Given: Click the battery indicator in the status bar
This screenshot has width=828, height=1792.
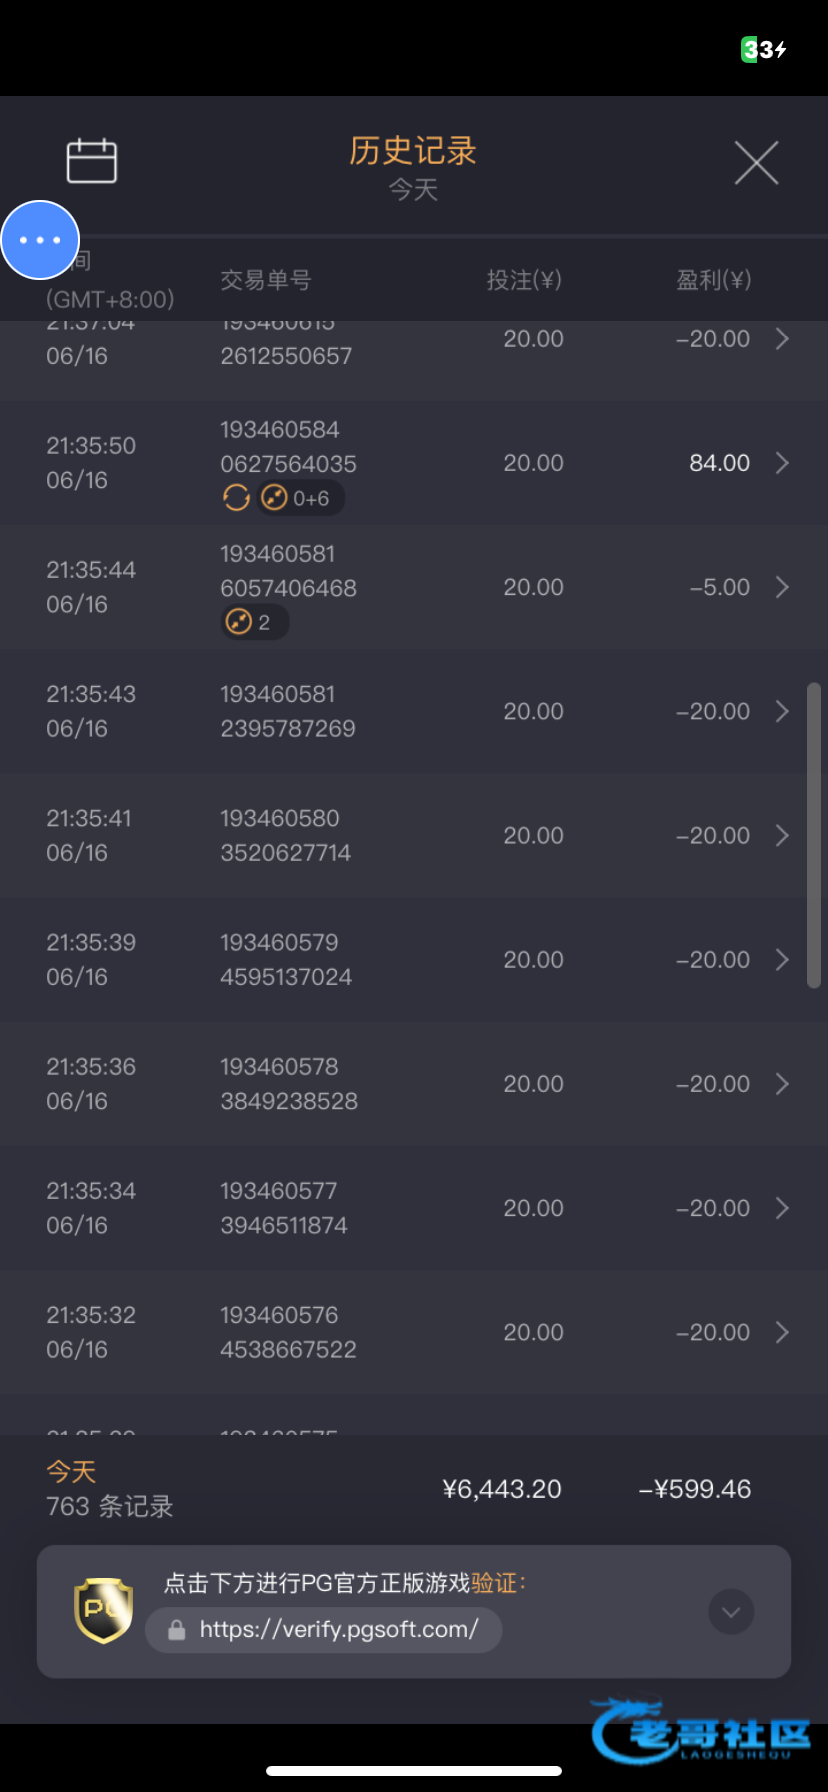Looking at the screenshot, I should tap(764, 49).
